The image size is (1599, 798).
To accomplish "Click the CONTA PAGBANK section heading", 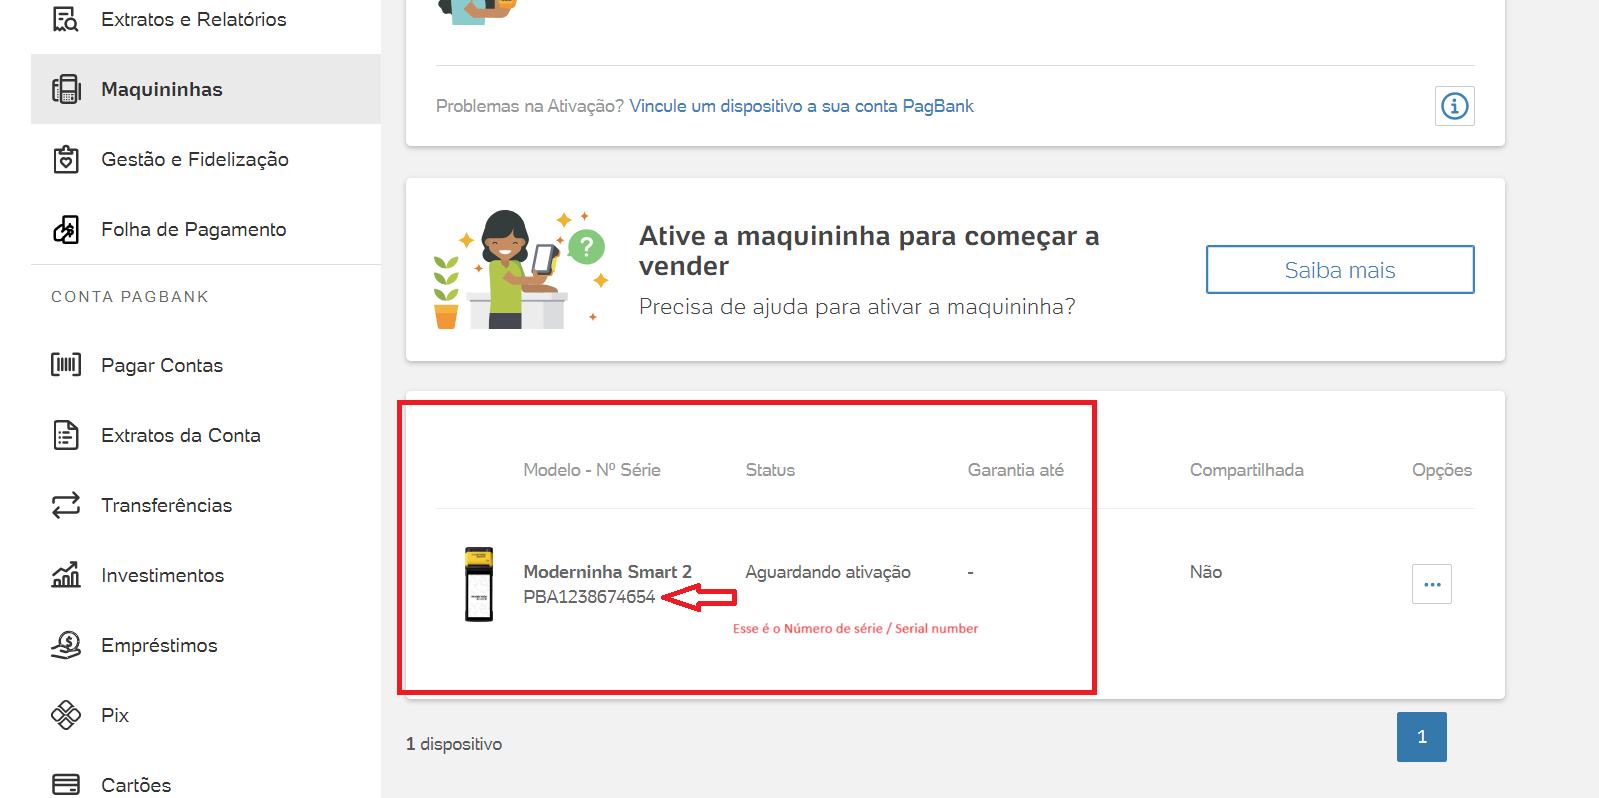I will coord(130,297).
